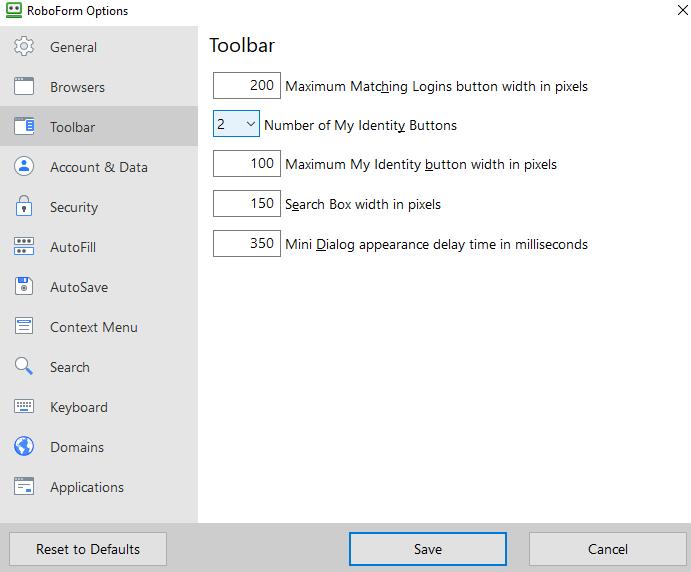Click the Cancel button
The height and width of the screenshot is (572, 691).
(x=607, y=549)
